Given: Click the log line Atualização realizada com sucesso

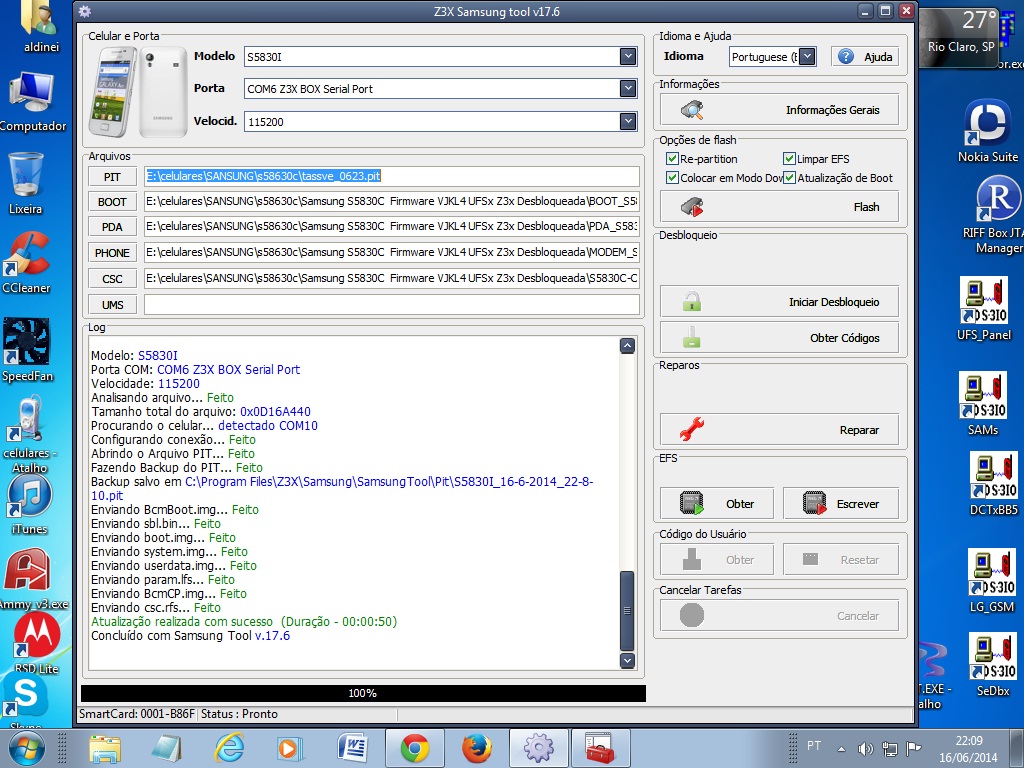Looking at the screenshot, I should (x=244, y=622).
